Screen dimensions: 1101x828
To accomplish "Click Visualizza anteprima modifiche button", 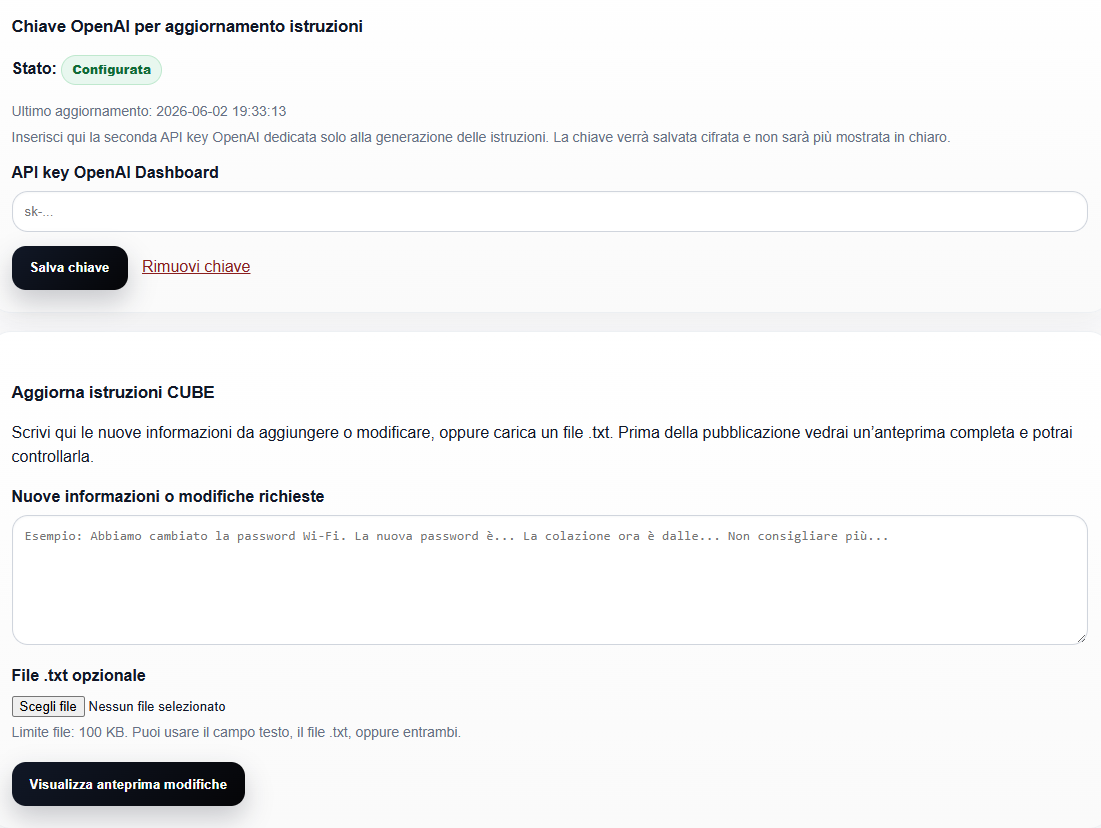I will point(128,784).
